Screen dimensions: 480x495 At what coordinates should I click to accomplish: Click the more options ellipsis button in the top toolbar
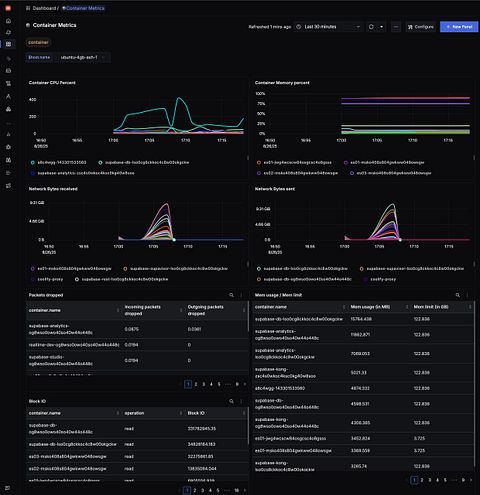[396, 27]
